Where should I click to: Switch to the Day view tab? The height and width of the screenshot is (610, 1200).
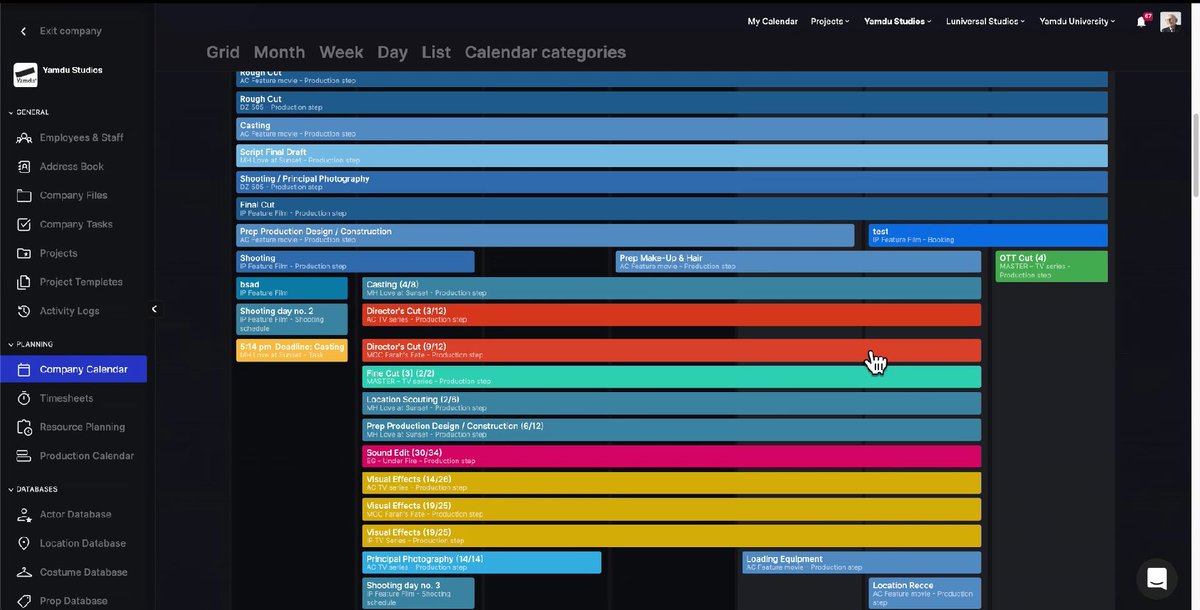point(392,52)
